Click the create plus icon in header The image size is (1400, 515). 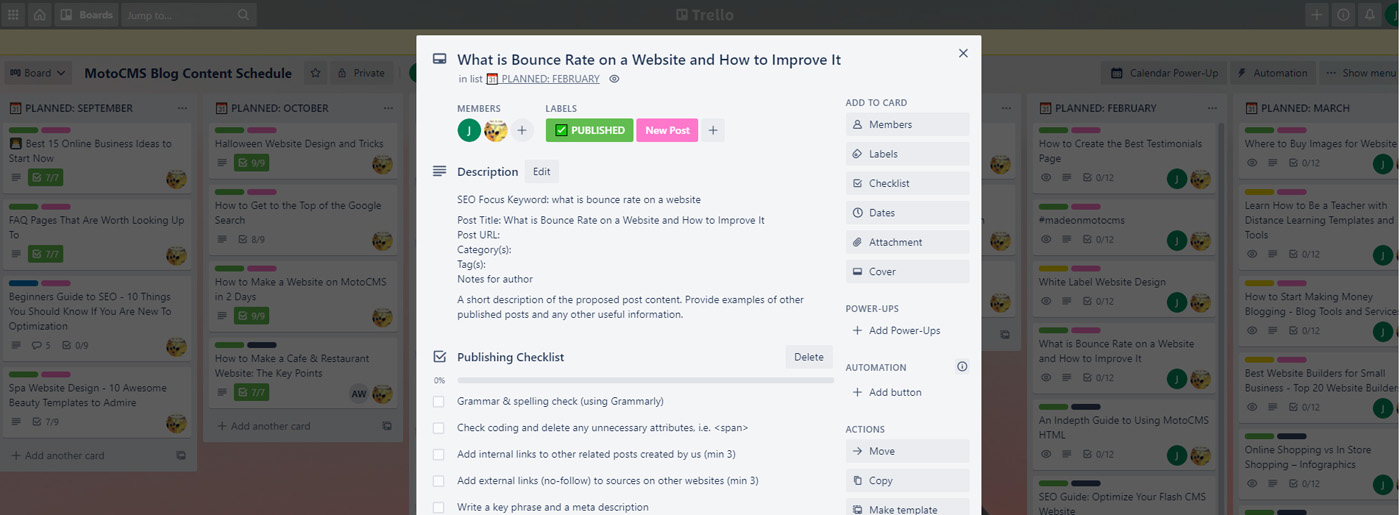[x=1317, y=15]
